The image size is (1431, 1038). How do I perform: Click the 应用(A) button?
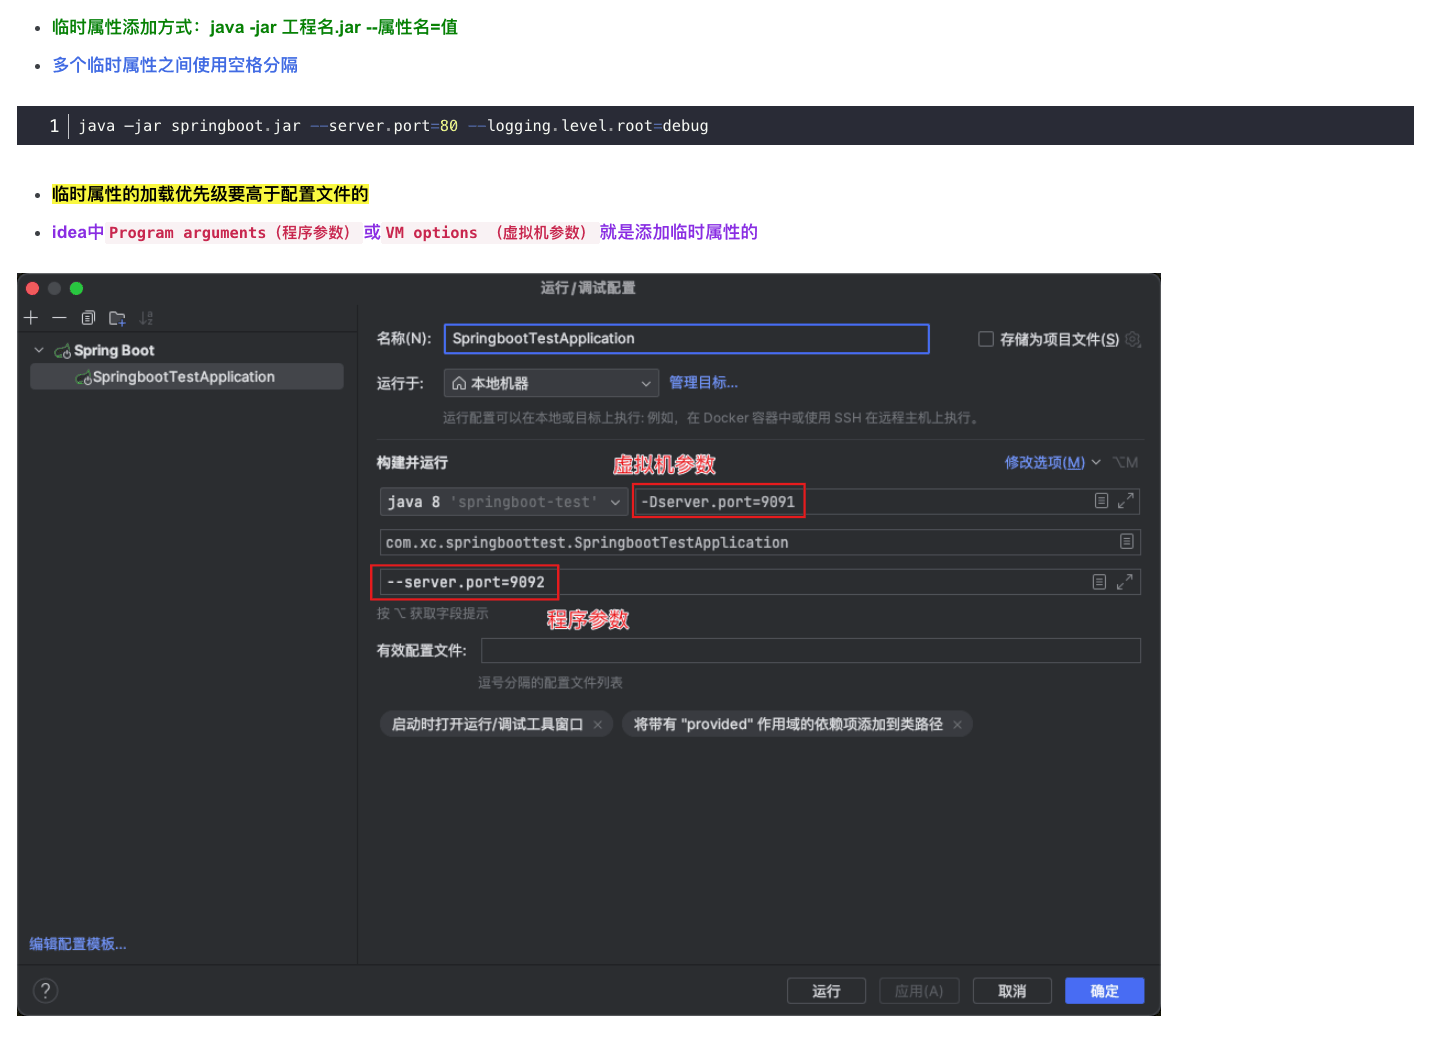(919, 991)
